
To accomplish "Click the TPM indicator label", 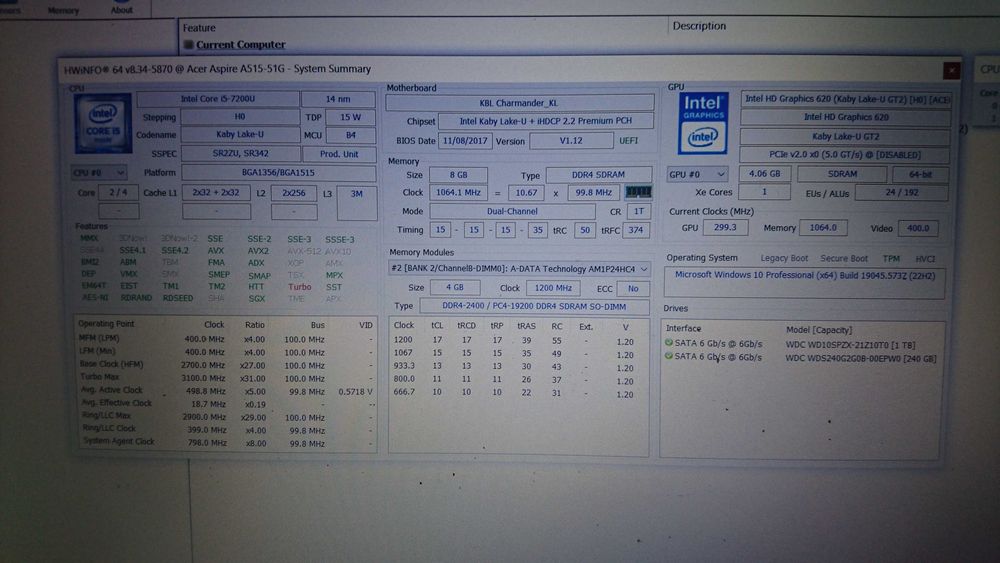I will [891, 258].
